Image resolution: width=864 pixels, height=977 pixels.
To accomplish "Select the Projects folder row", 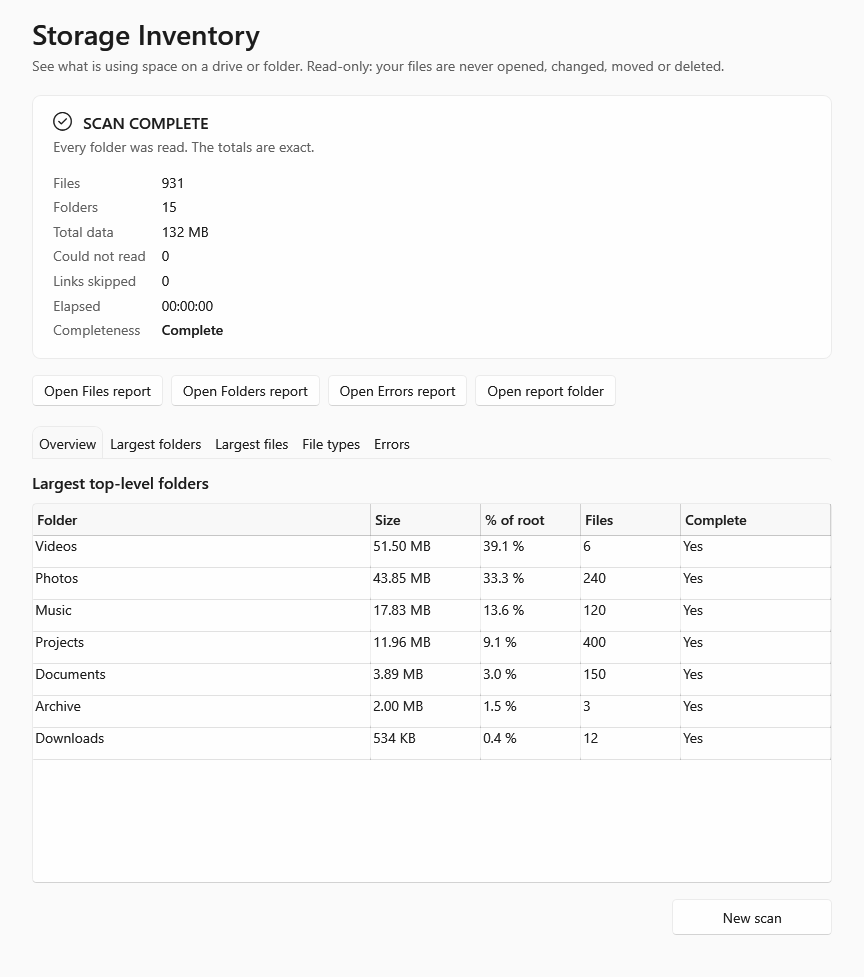I will click(432, 647).
